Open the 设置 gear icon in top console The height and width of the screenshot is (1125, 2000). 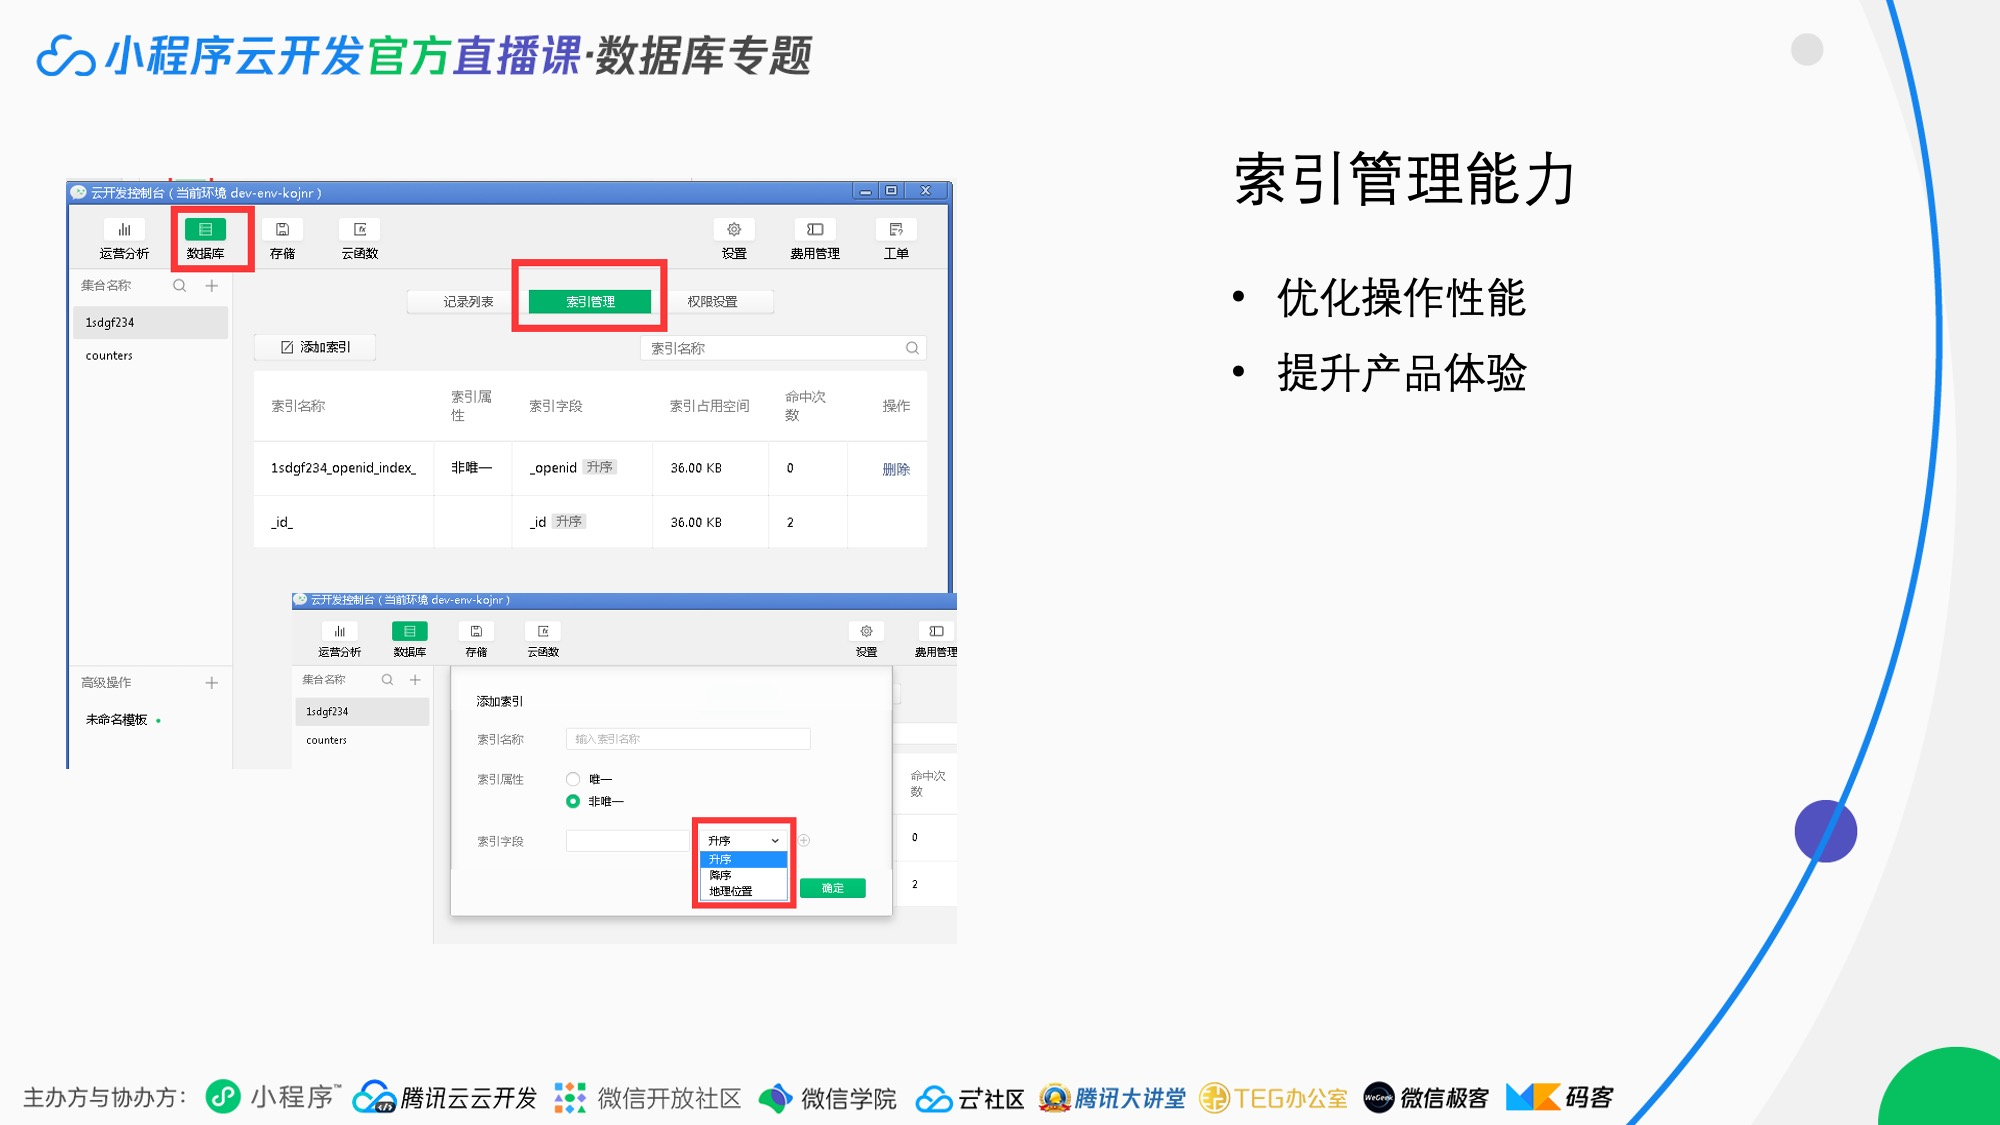tap(734, 230)
